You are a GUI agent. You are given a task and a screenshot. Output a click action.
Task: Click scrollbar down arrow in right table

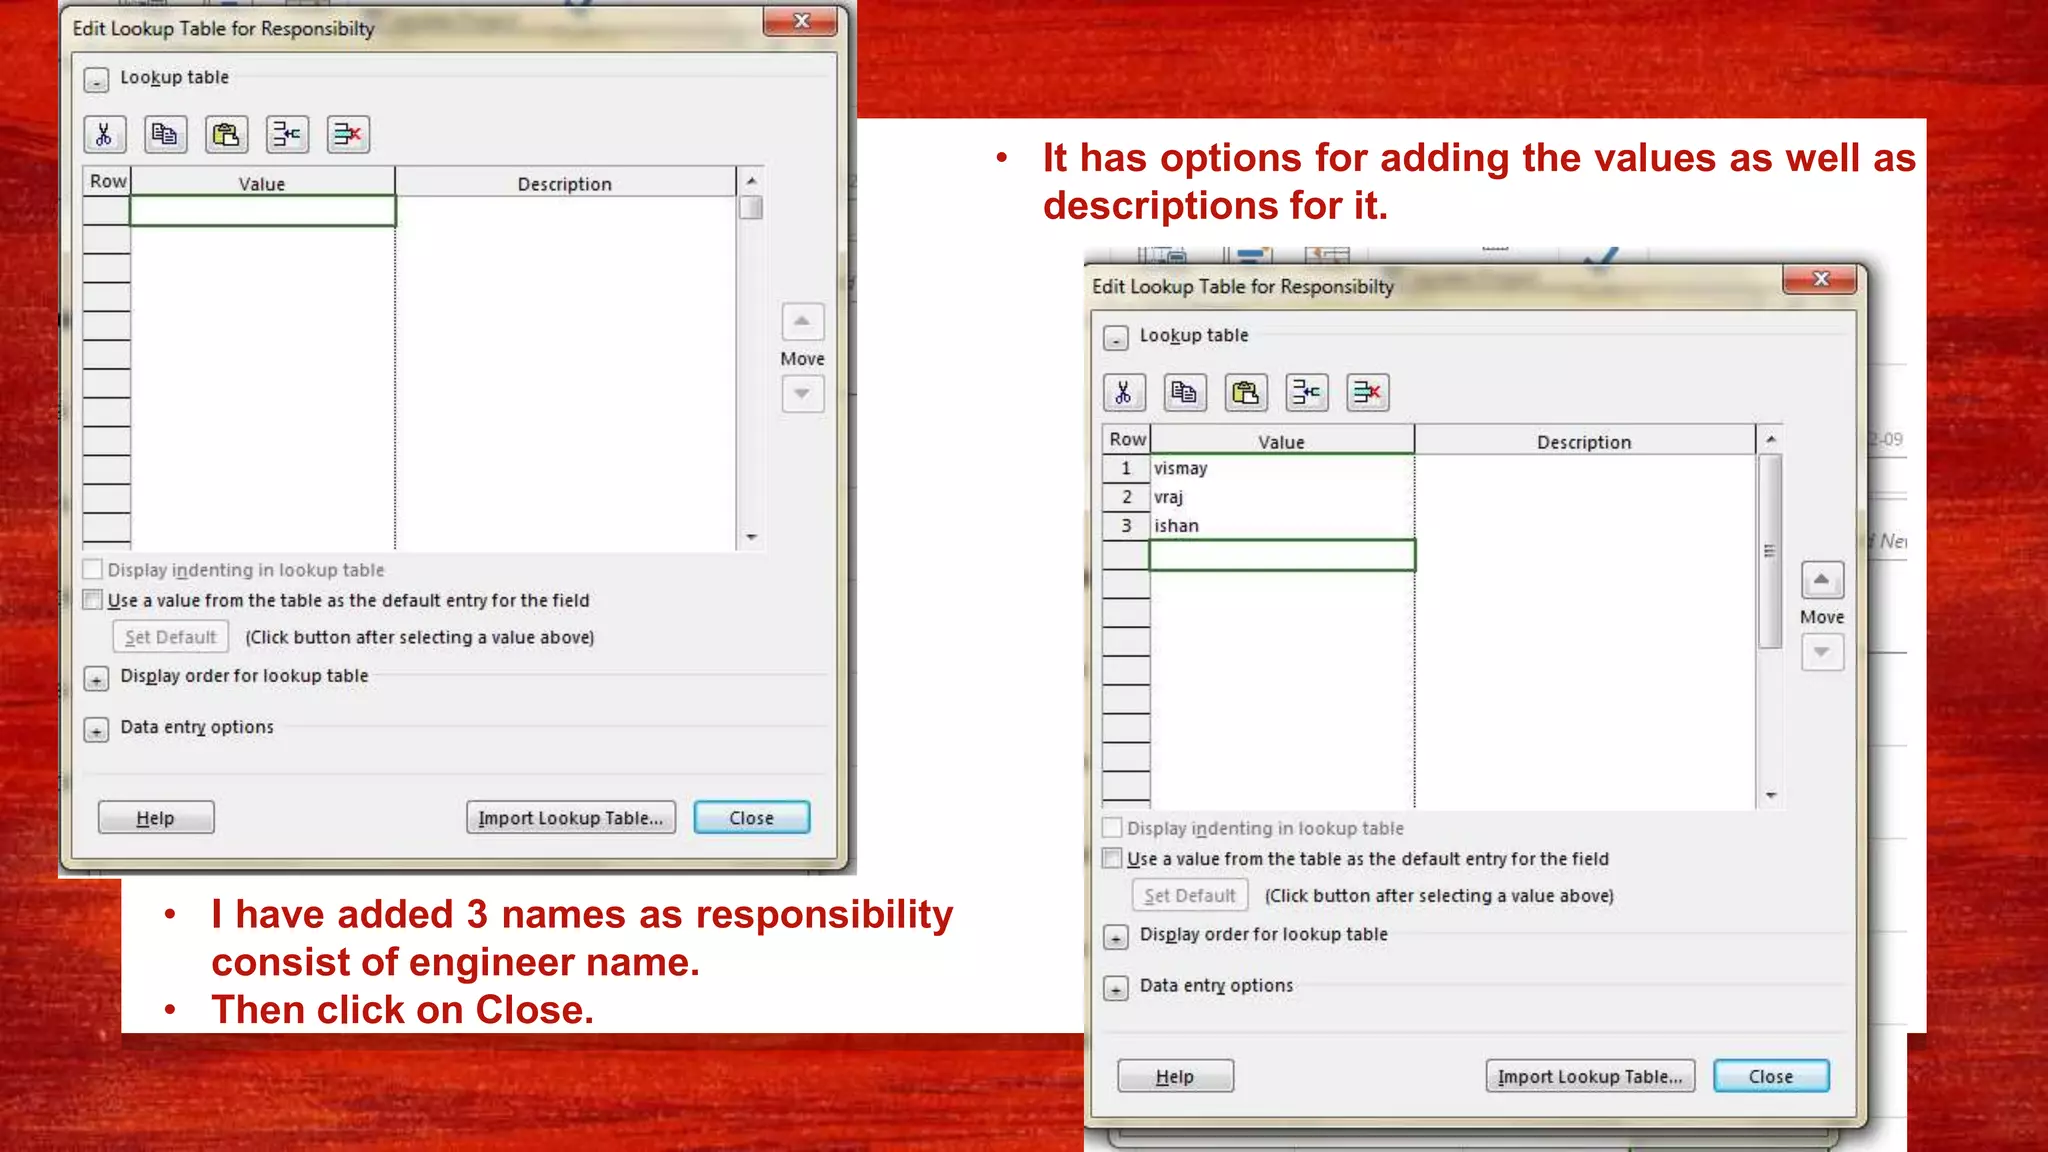pos(1770,795)
